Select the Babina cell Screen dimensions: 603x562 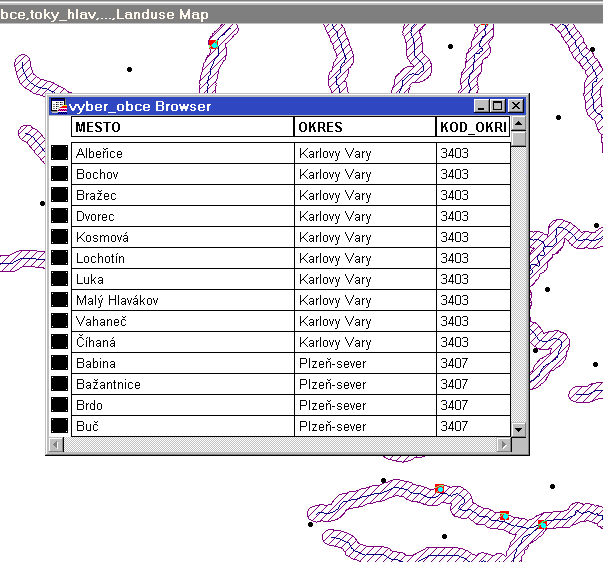click(x=183, y=363)
